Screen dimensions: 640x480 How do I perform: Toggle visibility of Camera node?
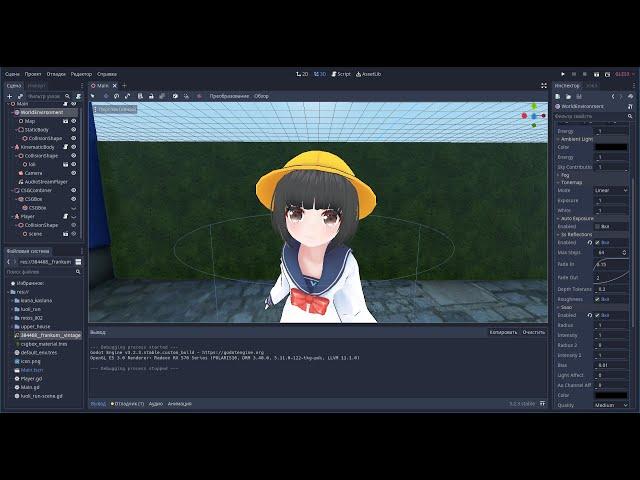74,173
